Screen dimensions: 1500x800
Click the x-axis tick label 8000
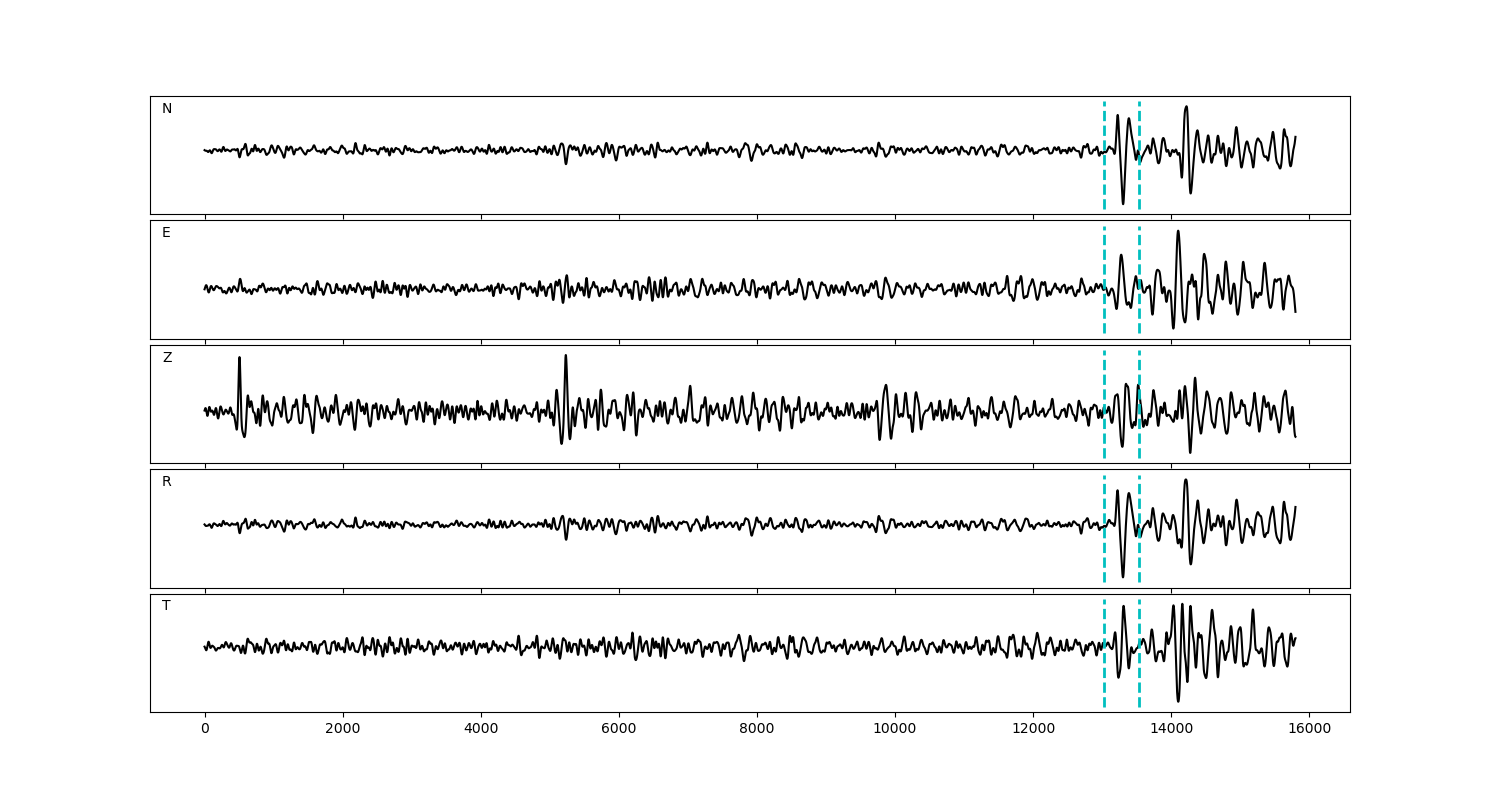pos(757,730)
